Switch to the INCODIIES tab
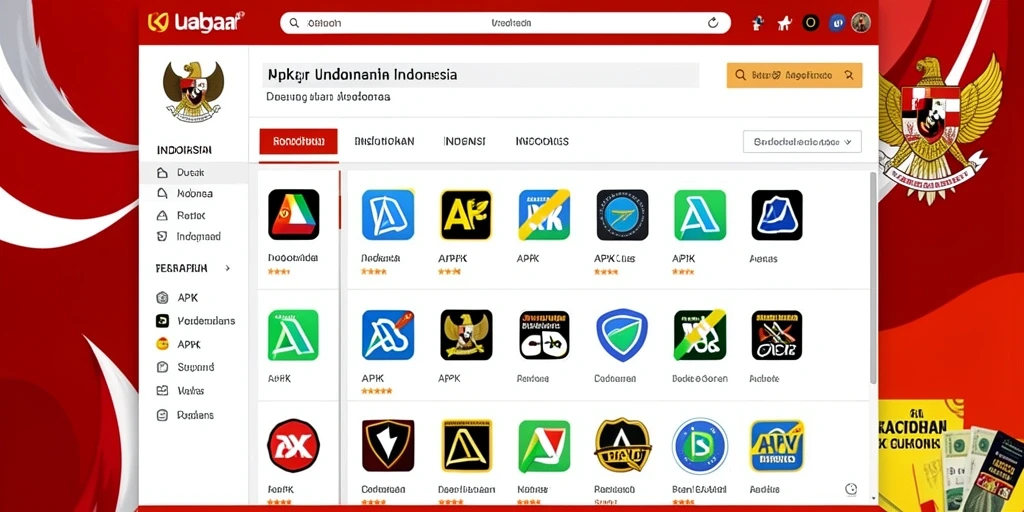This screenshot has height=512, width=1024. (542, 141)
